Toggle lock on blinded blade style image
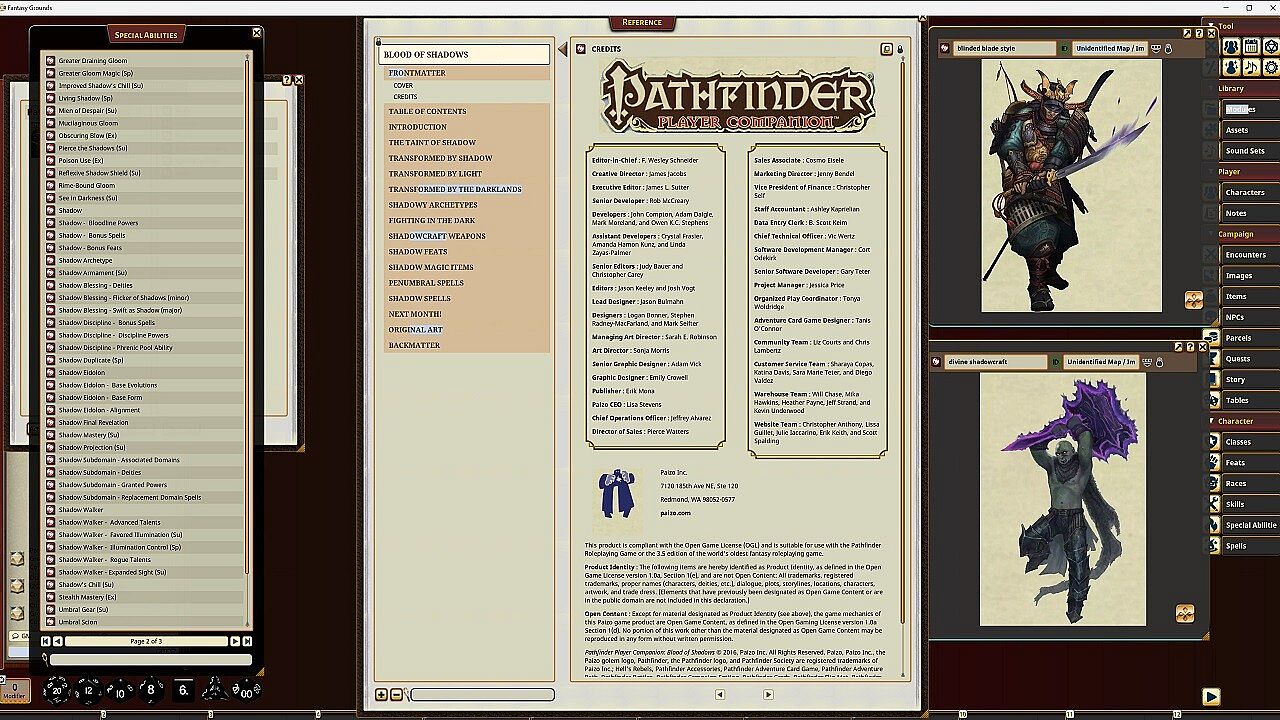The image size is (1280, 720). [x=1168, y=48]
